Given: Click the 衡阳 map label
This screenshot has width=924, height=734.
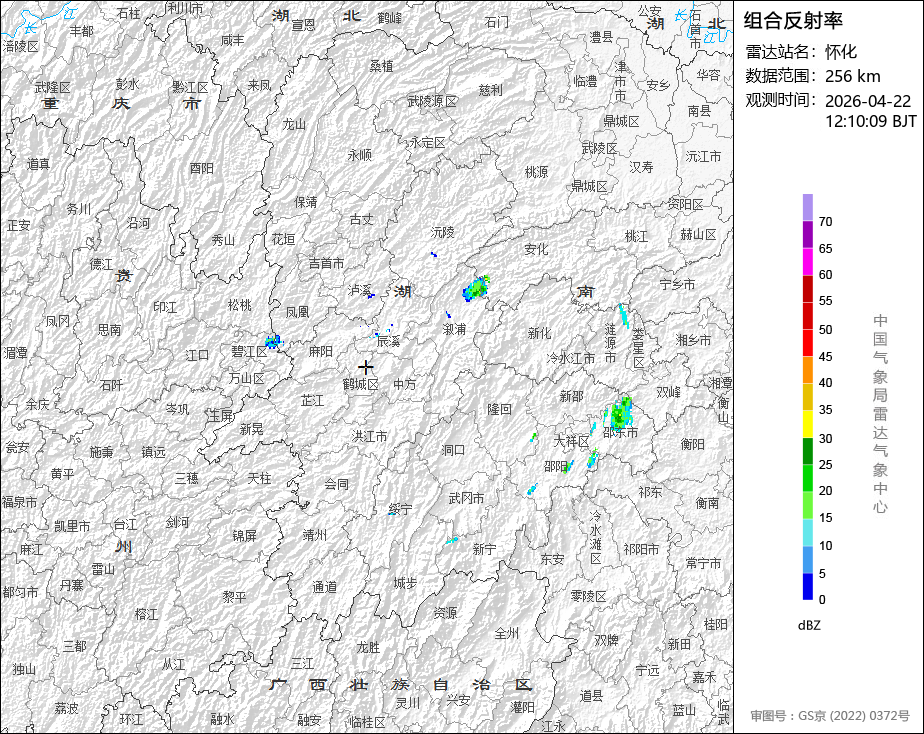Looking at the screenshot, I should tap(692, 444).
